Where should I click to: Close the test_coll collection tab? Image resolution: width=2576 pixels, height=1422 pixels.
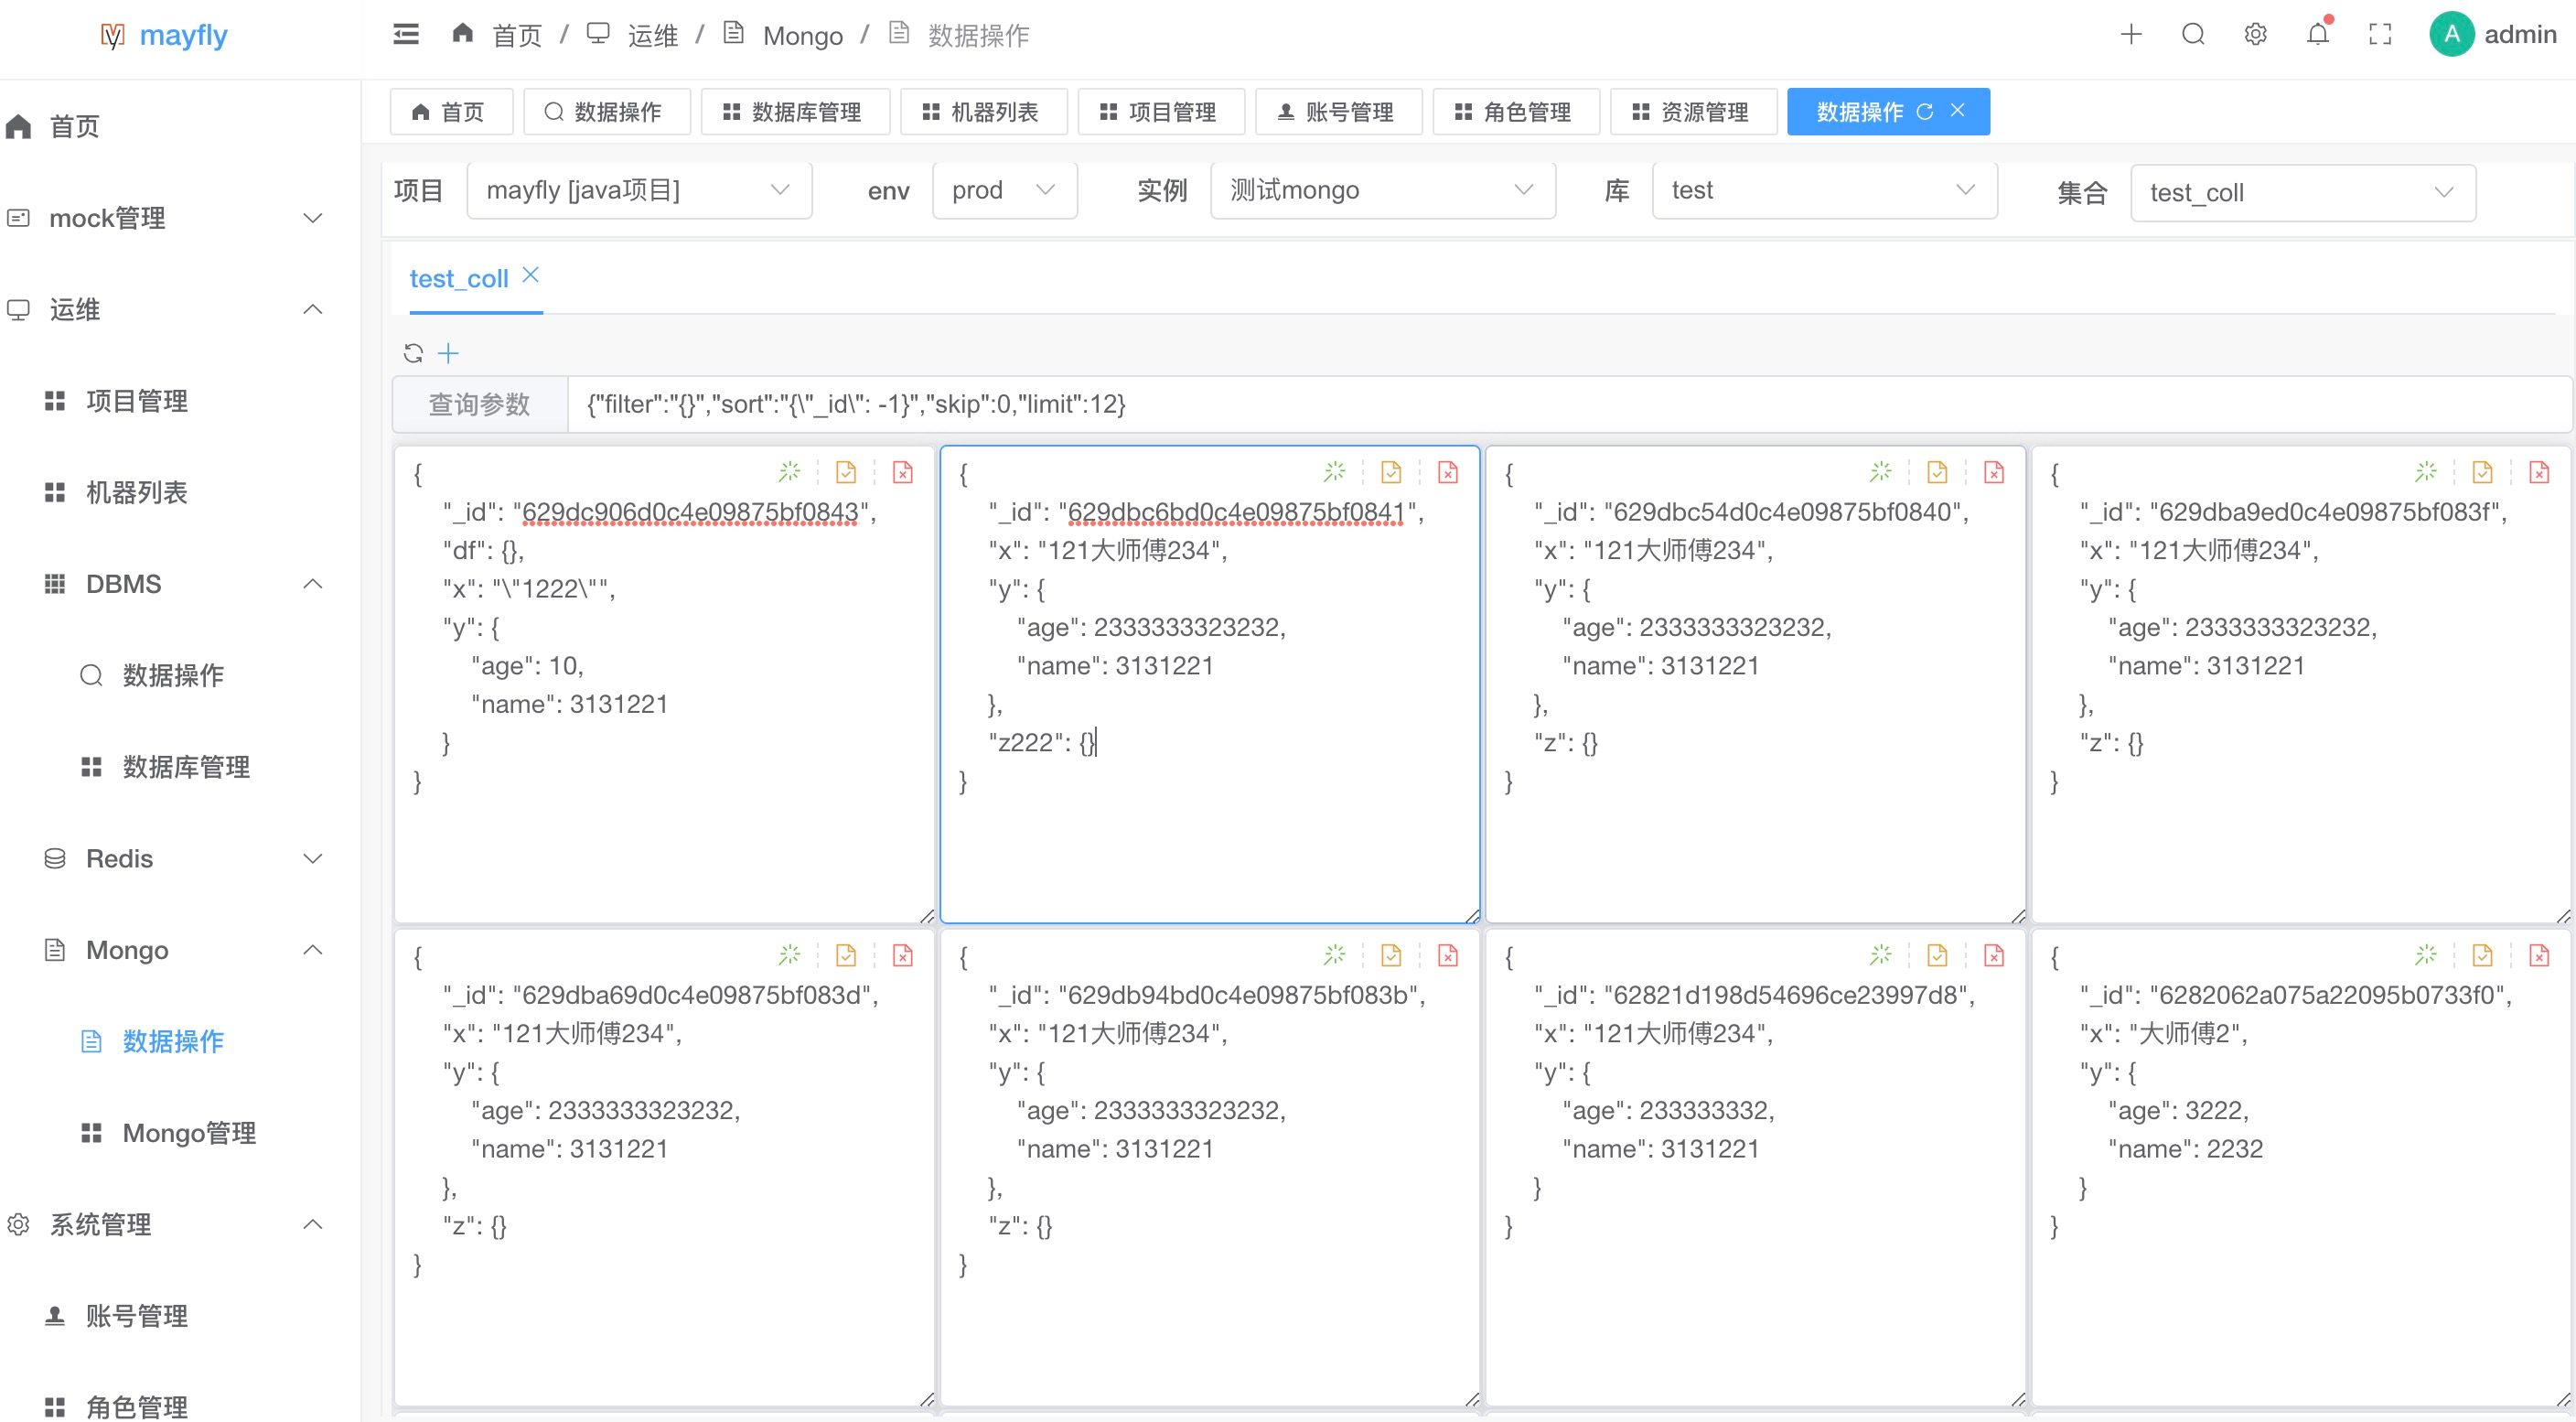(x=531, y=275)
